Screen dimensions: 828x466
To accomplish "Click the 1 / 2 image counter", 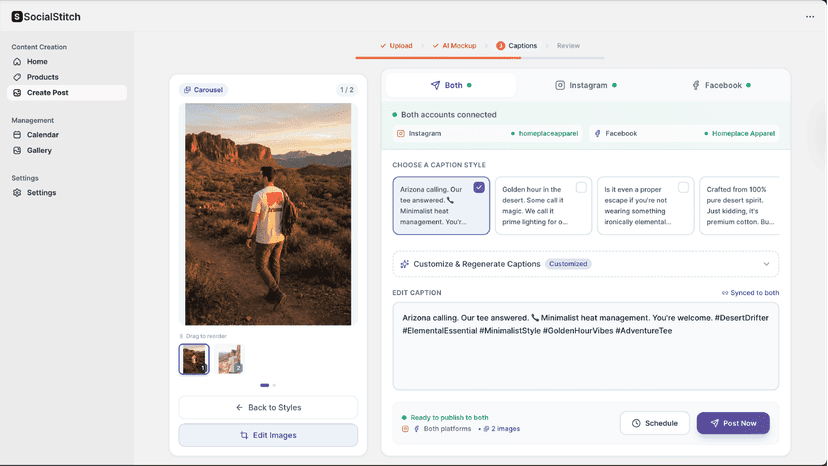I will [347, 90].
